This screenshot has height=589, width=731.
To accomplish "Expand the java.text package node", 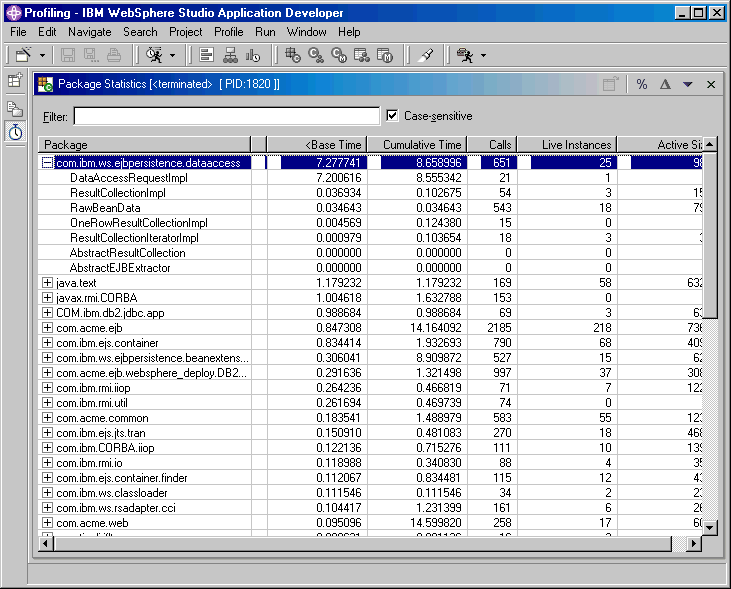I will tap(47, 283).
